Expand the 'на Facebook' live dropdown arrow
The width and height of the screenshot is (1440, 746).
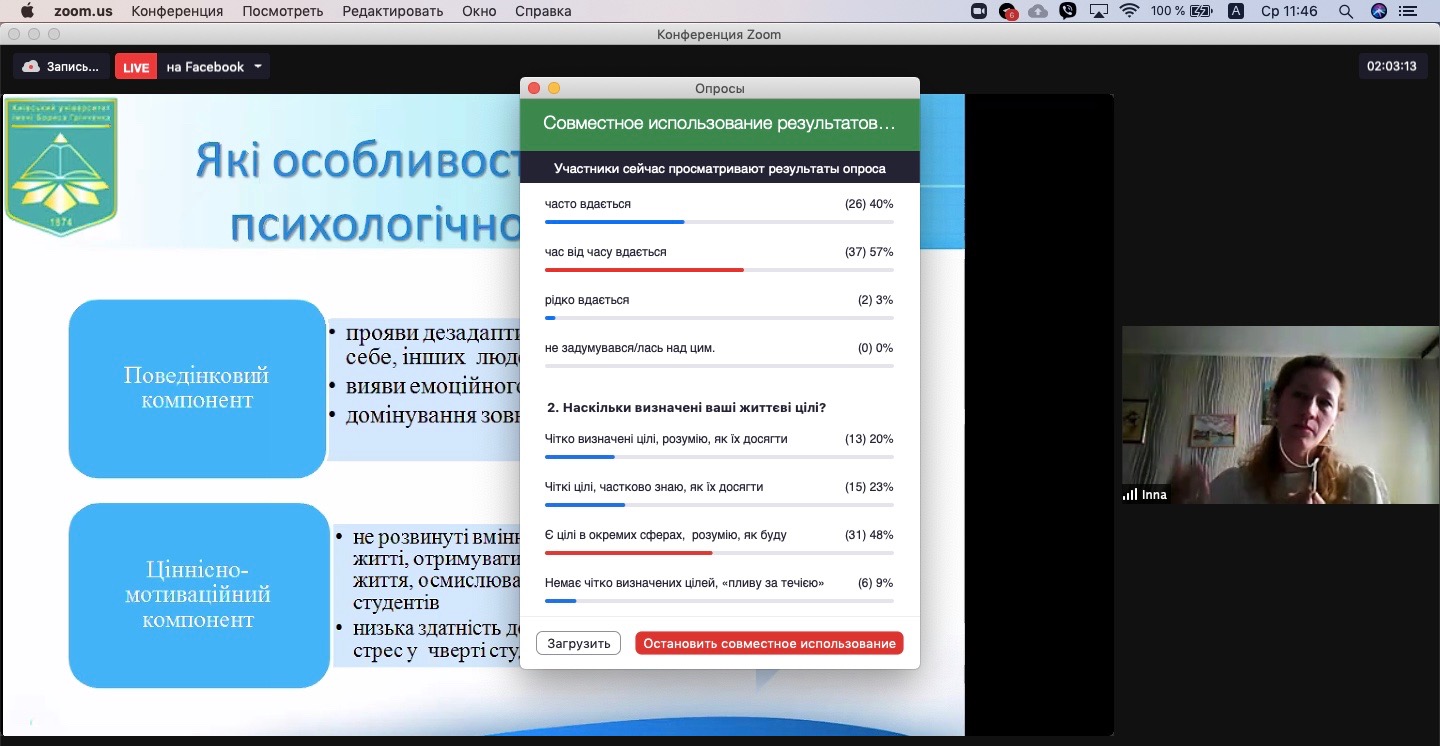(x=258, y=67)
